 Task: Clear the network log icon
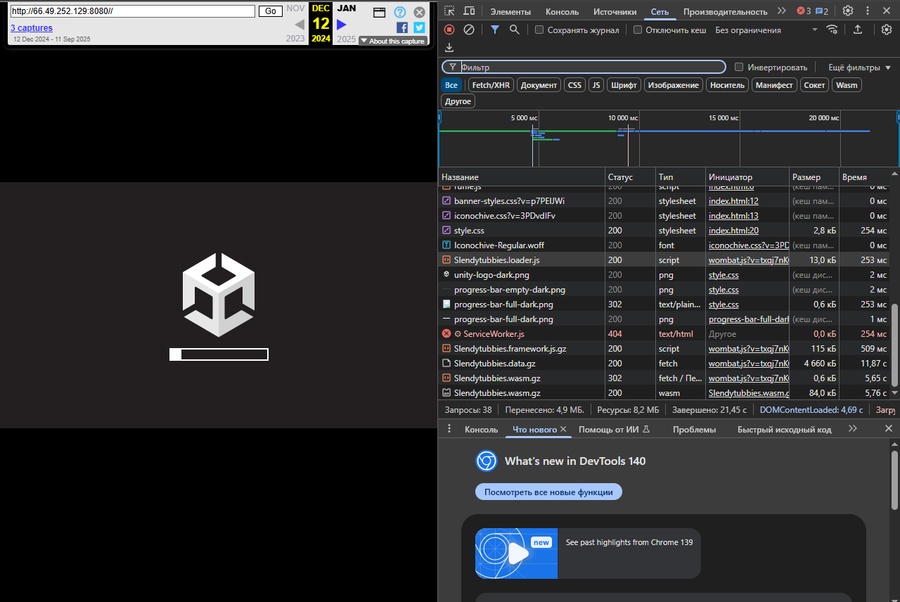[469, 29]
